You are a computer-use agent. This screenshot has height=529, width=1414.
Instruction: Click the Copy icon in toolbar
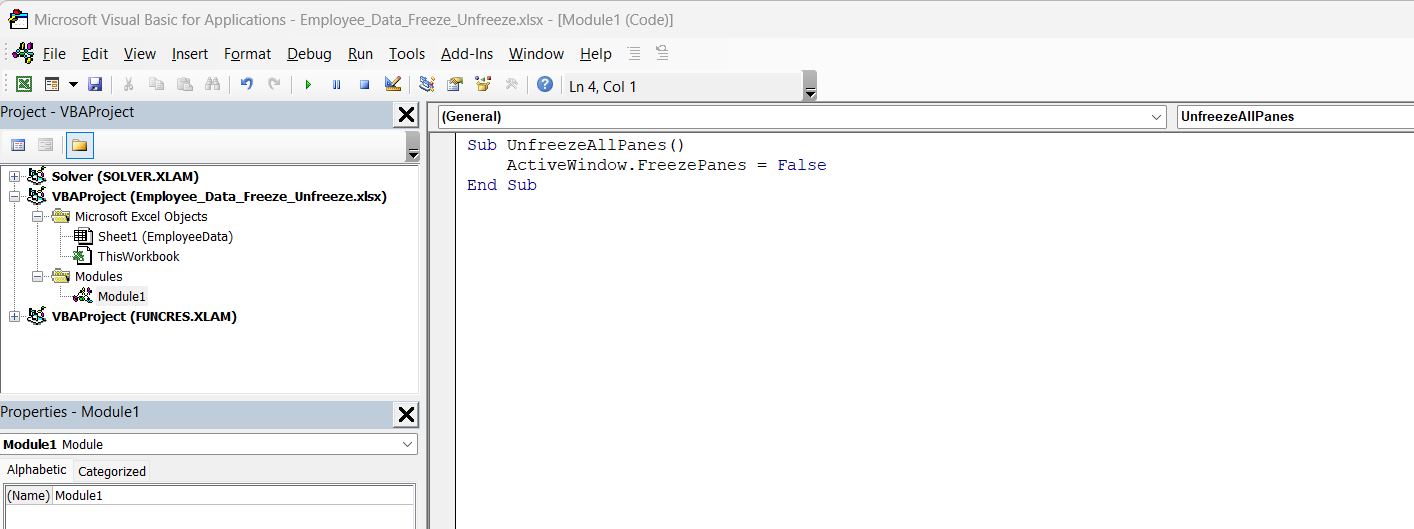[x=156, y=85]
